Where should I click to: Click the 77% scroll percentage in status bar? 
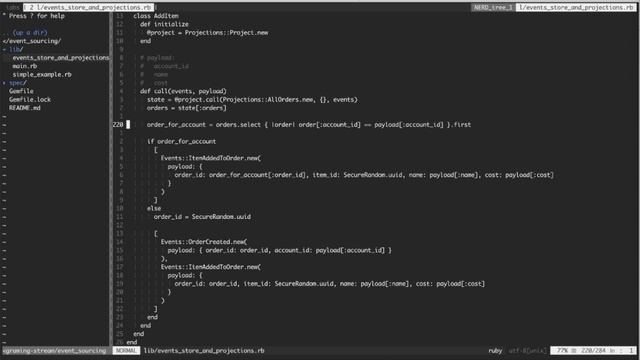(562, 351)
